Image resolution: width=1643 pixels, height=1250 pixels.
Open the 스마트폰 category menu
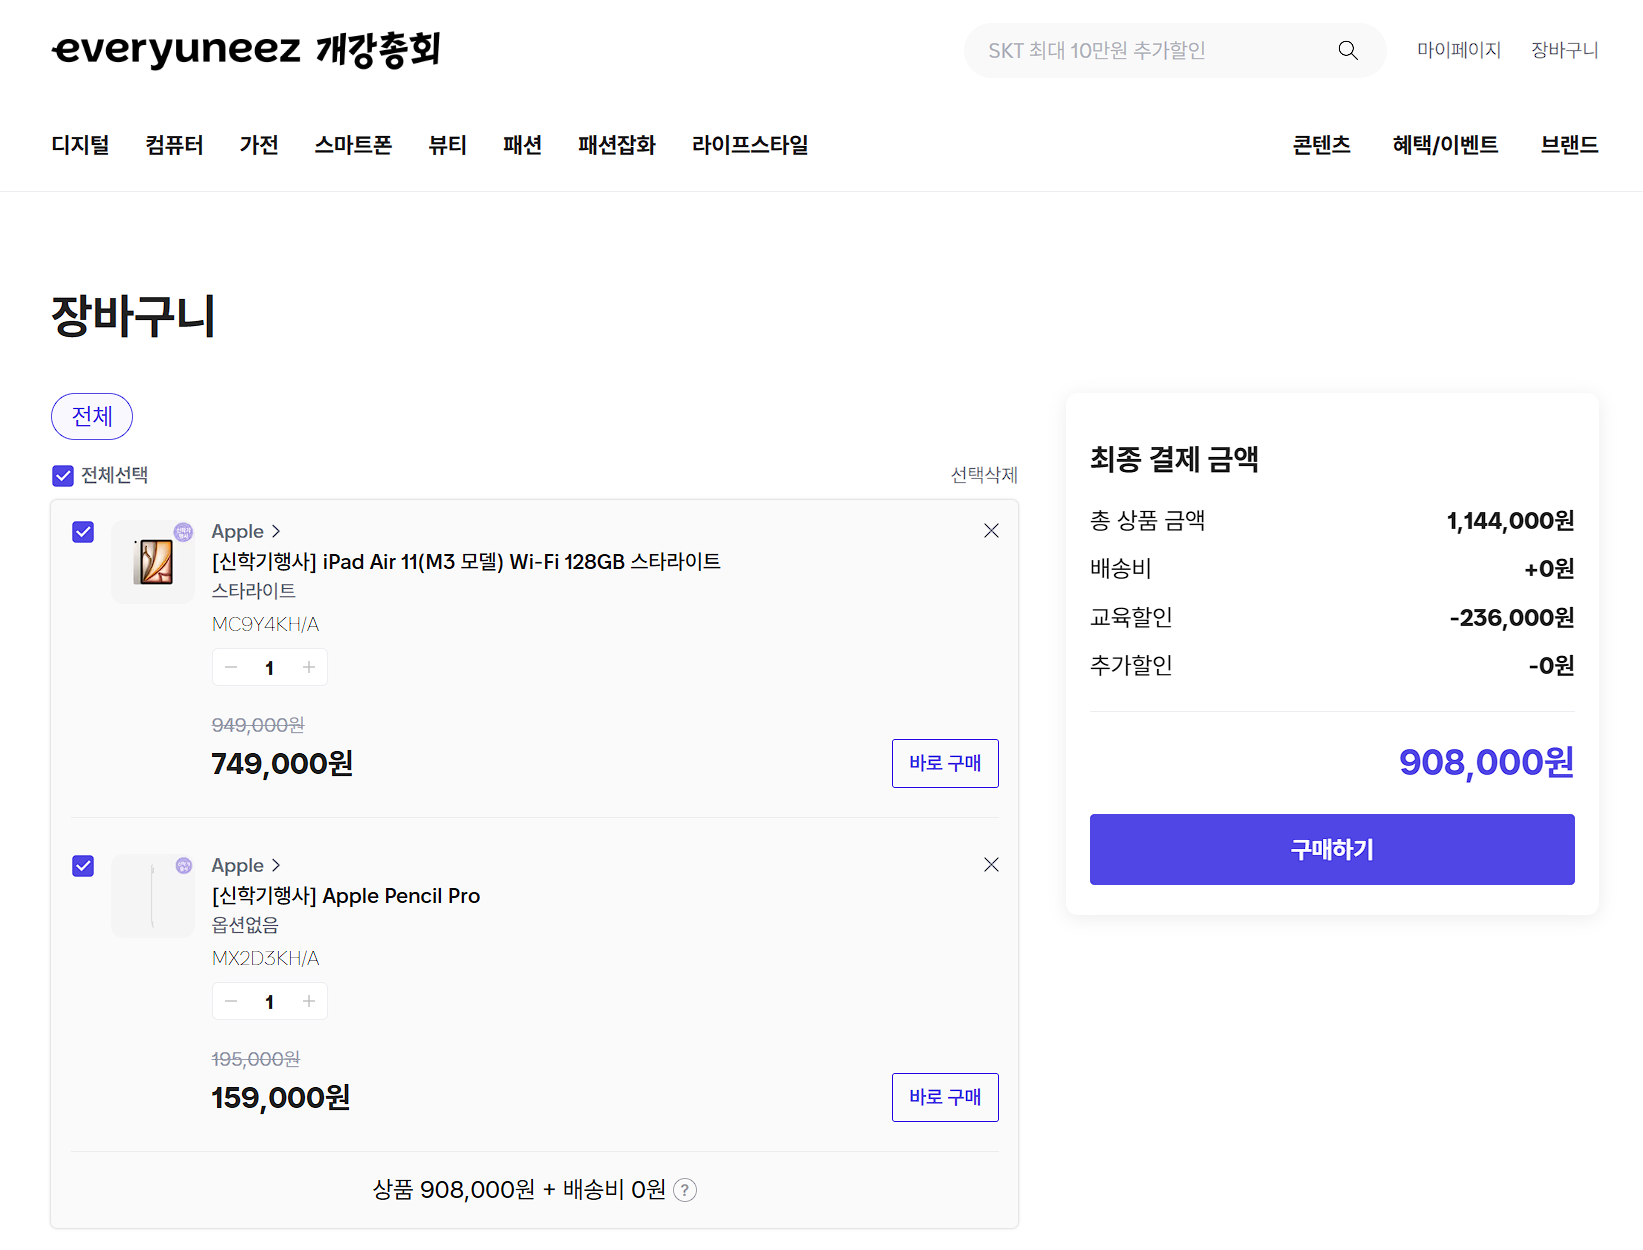[353, 145]
